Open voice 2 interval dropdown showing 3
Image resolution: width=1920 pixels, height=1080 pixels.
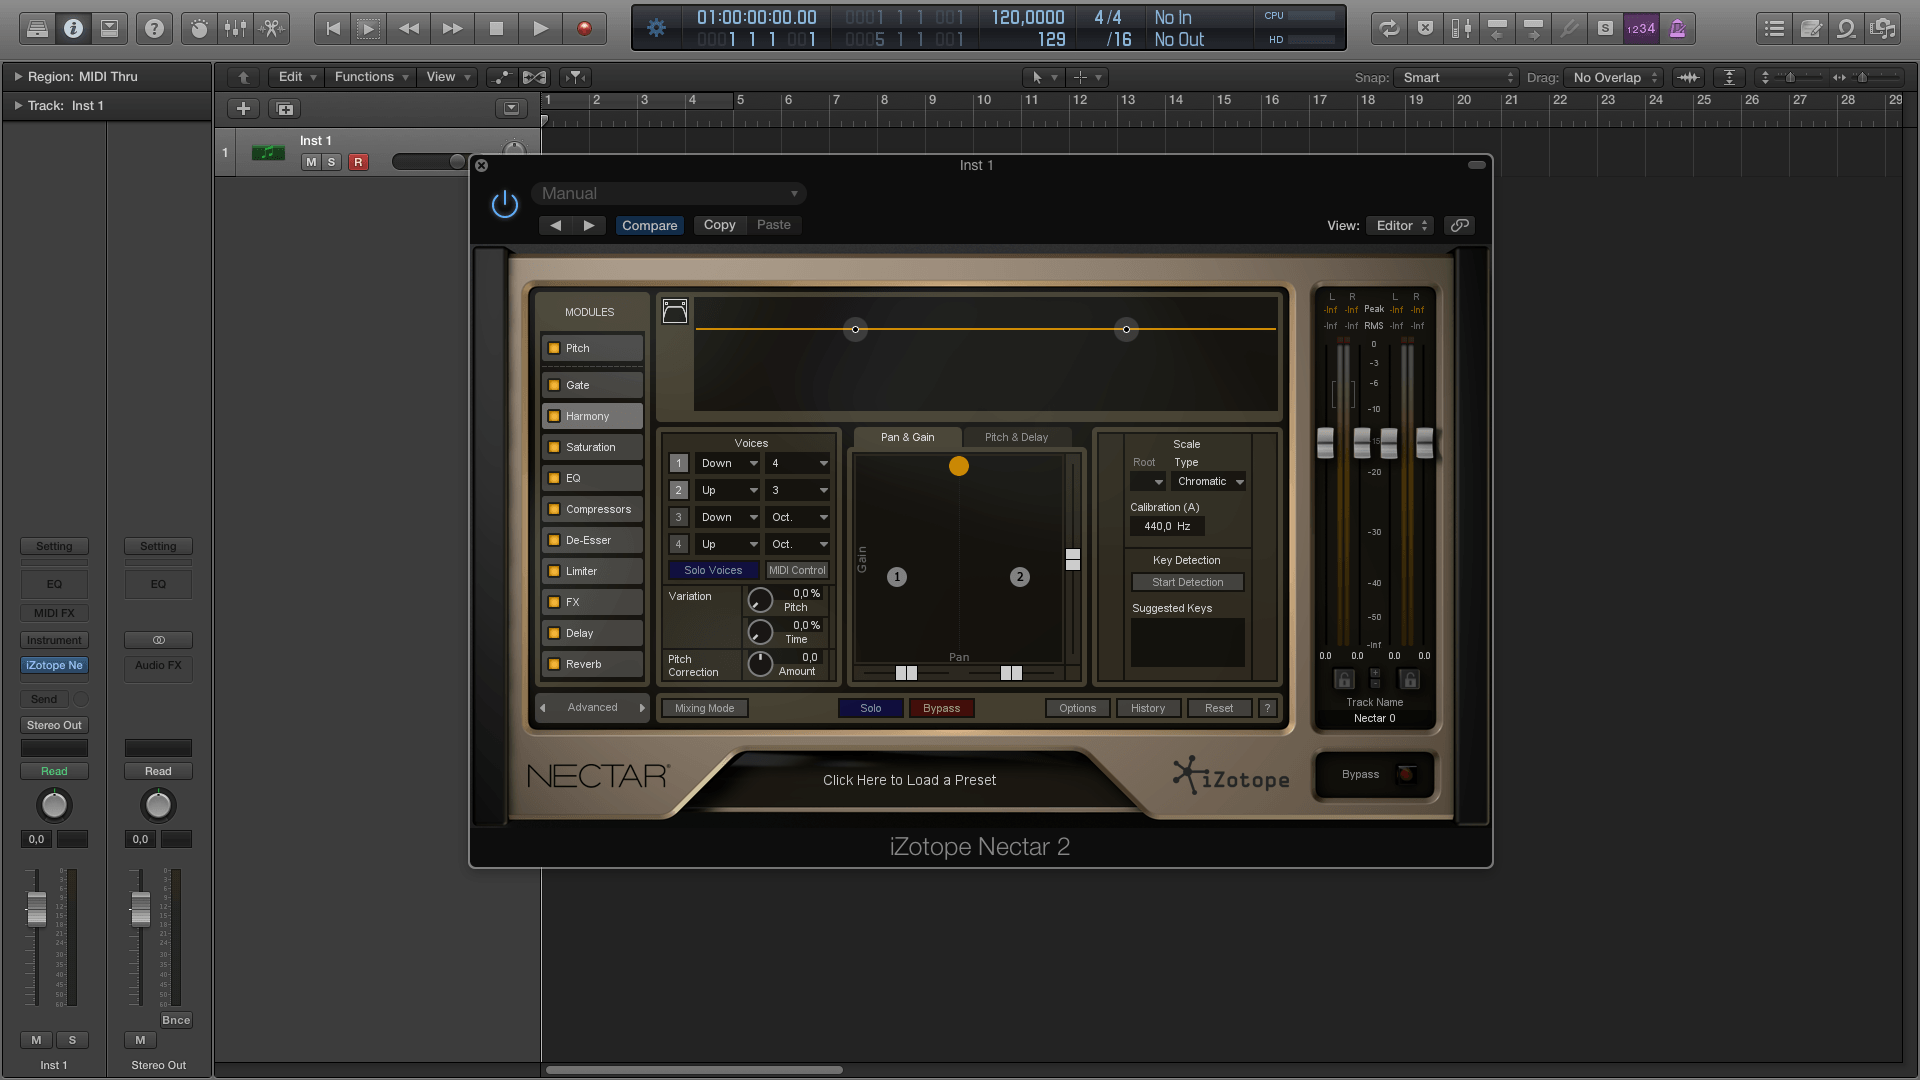pos(798,490)
